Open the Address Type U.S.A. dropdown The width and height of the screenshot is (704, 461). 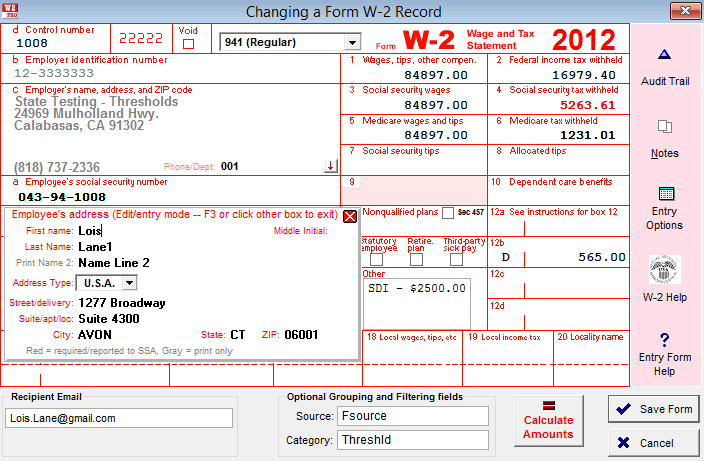point(129,283)
